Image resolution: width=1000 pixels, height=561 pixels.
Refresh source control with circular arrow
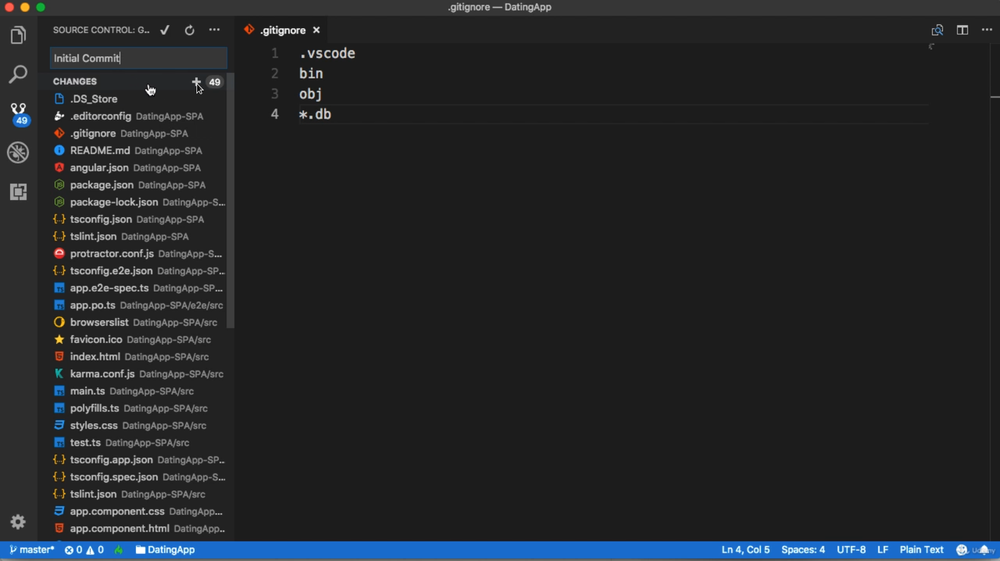pos(189,30)
